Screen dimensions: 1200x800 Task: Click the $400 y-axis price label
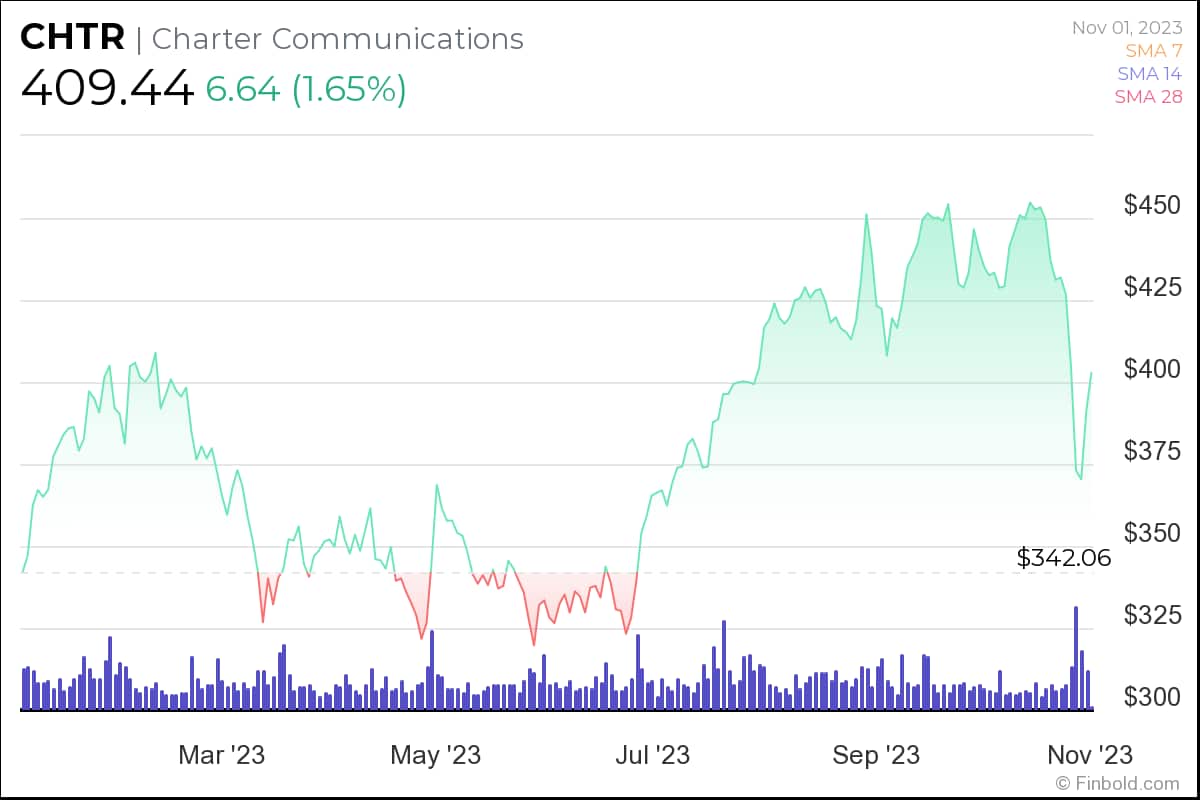[1151, 369]
